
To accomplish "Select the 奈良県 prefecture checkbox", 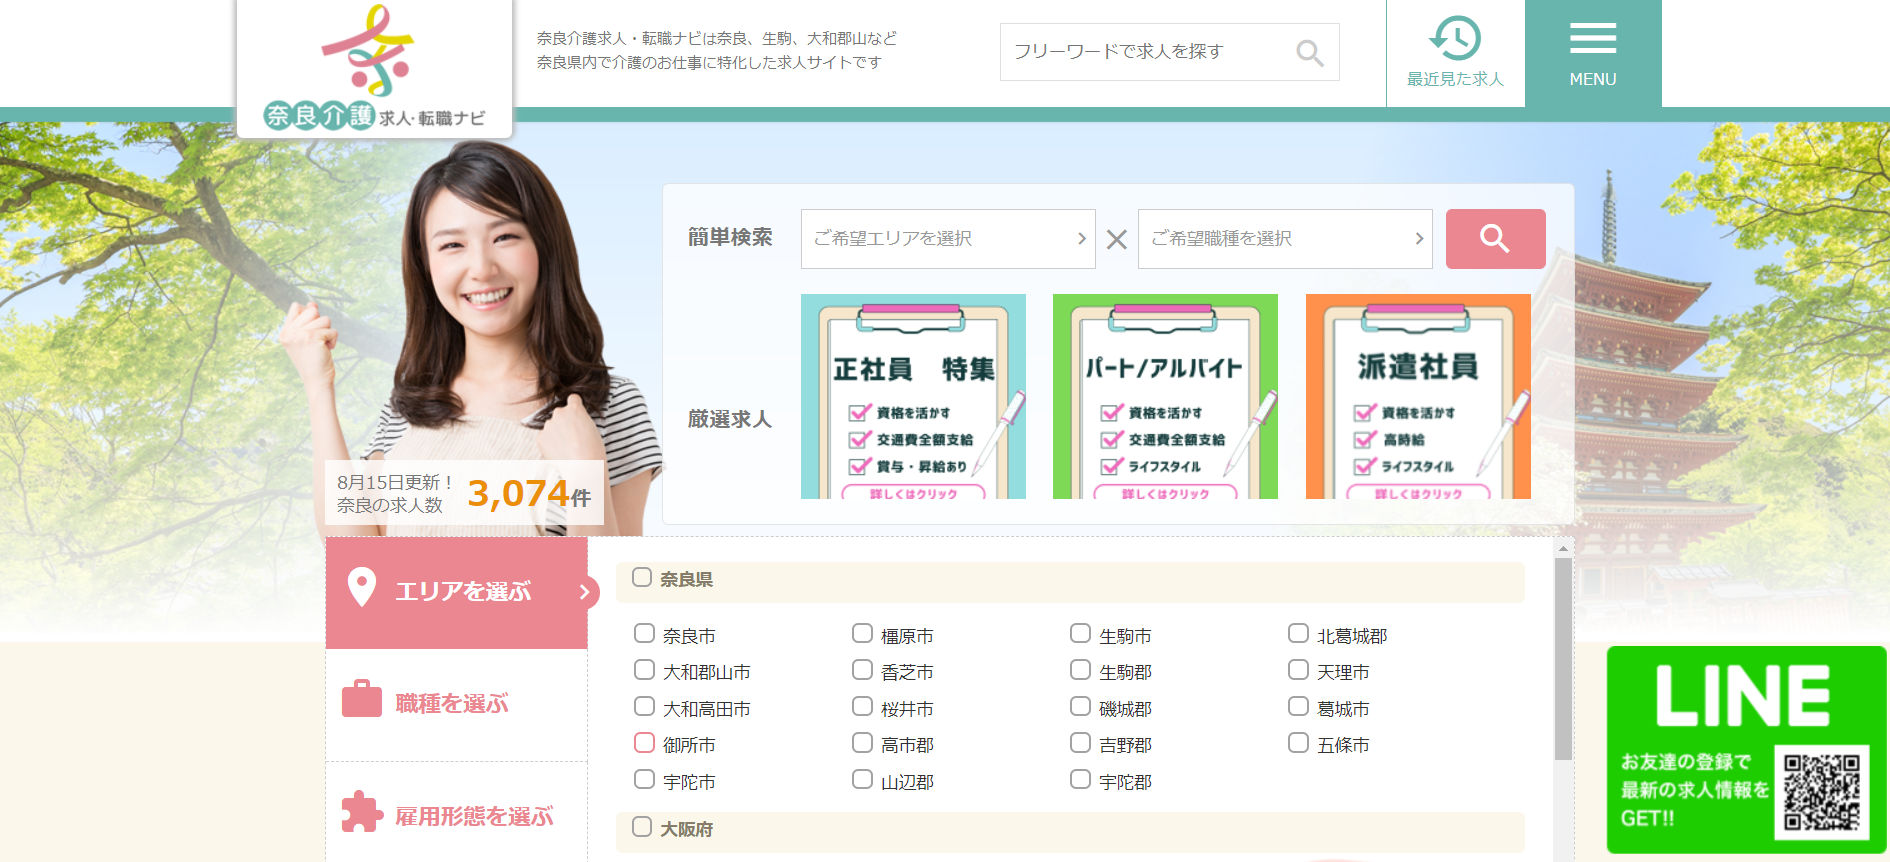I will click(642, 578).
